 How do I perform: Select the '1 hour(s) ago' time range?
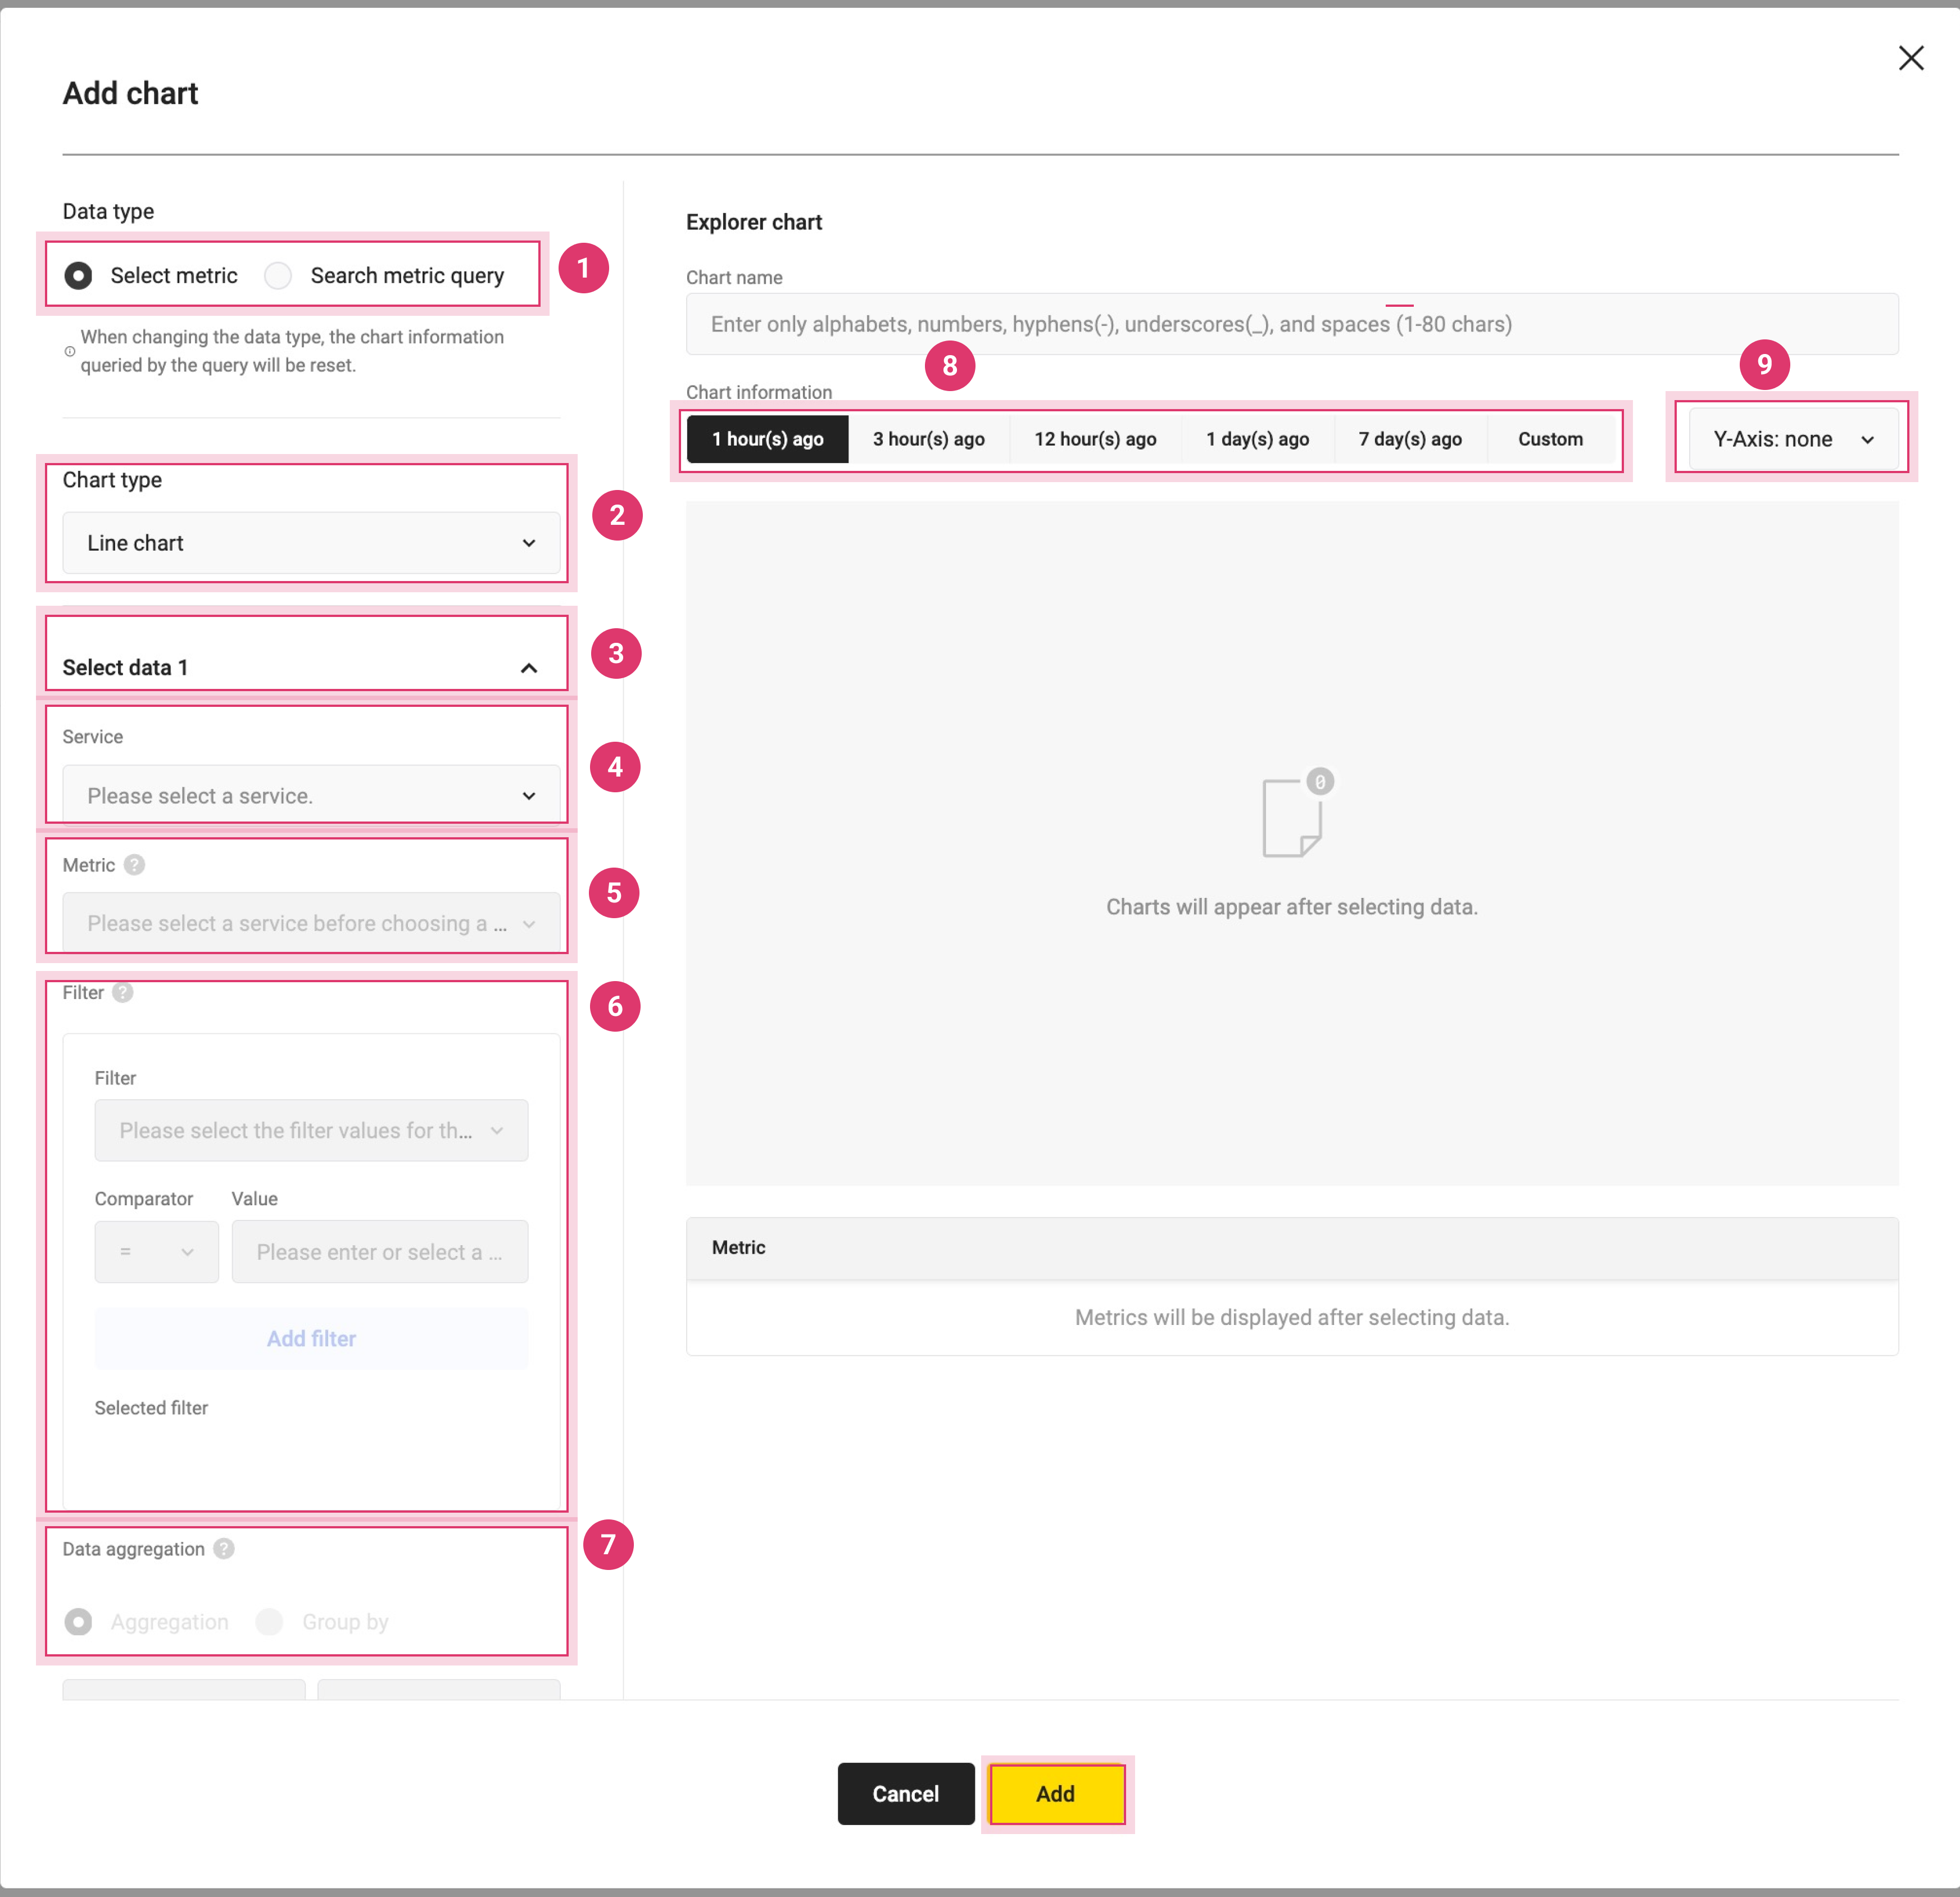pyautogui.click(x=767, y=439)
